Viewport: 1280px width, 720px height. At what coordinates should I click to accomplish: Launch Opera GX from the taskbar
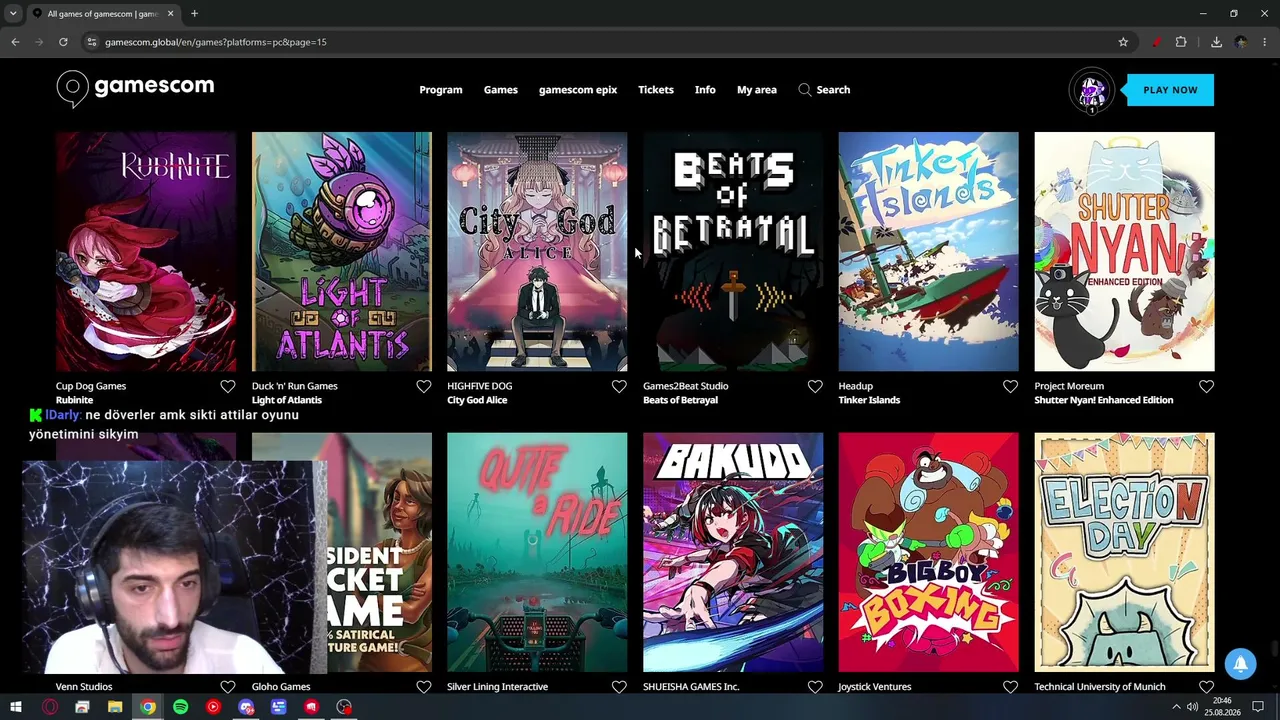[49, 707]
